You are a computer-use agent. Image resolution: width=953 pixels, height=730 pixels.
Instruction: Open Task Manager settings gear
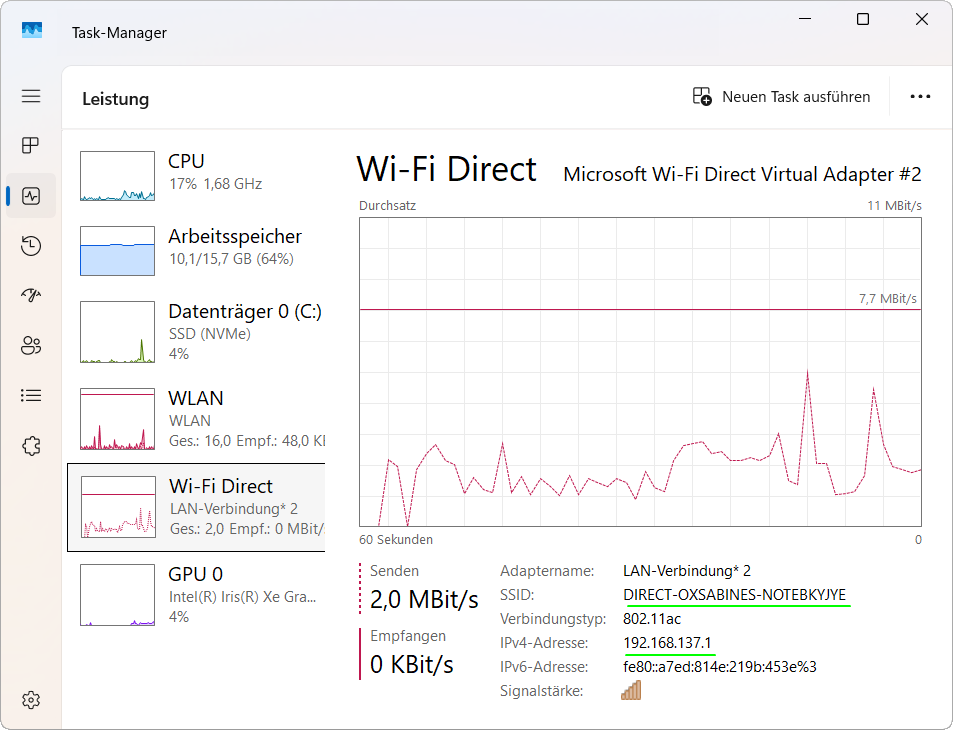tap(31, 699)
